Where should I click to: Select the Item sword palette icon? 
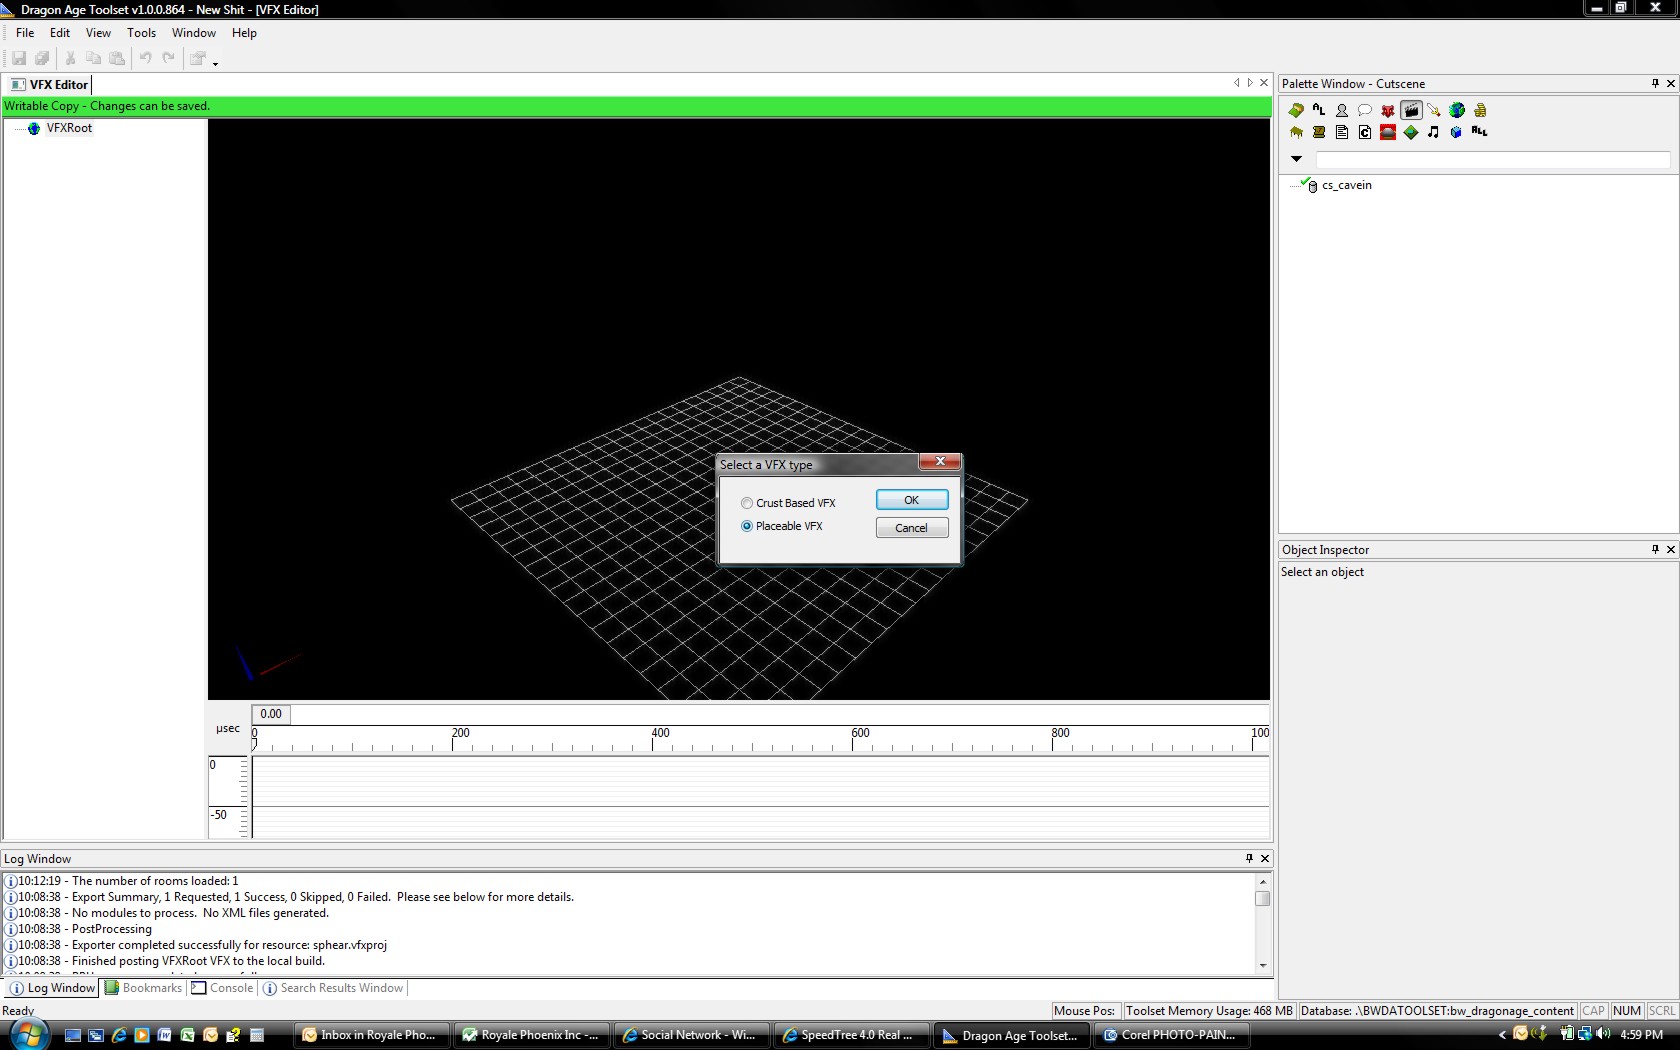pos(1434,110)
